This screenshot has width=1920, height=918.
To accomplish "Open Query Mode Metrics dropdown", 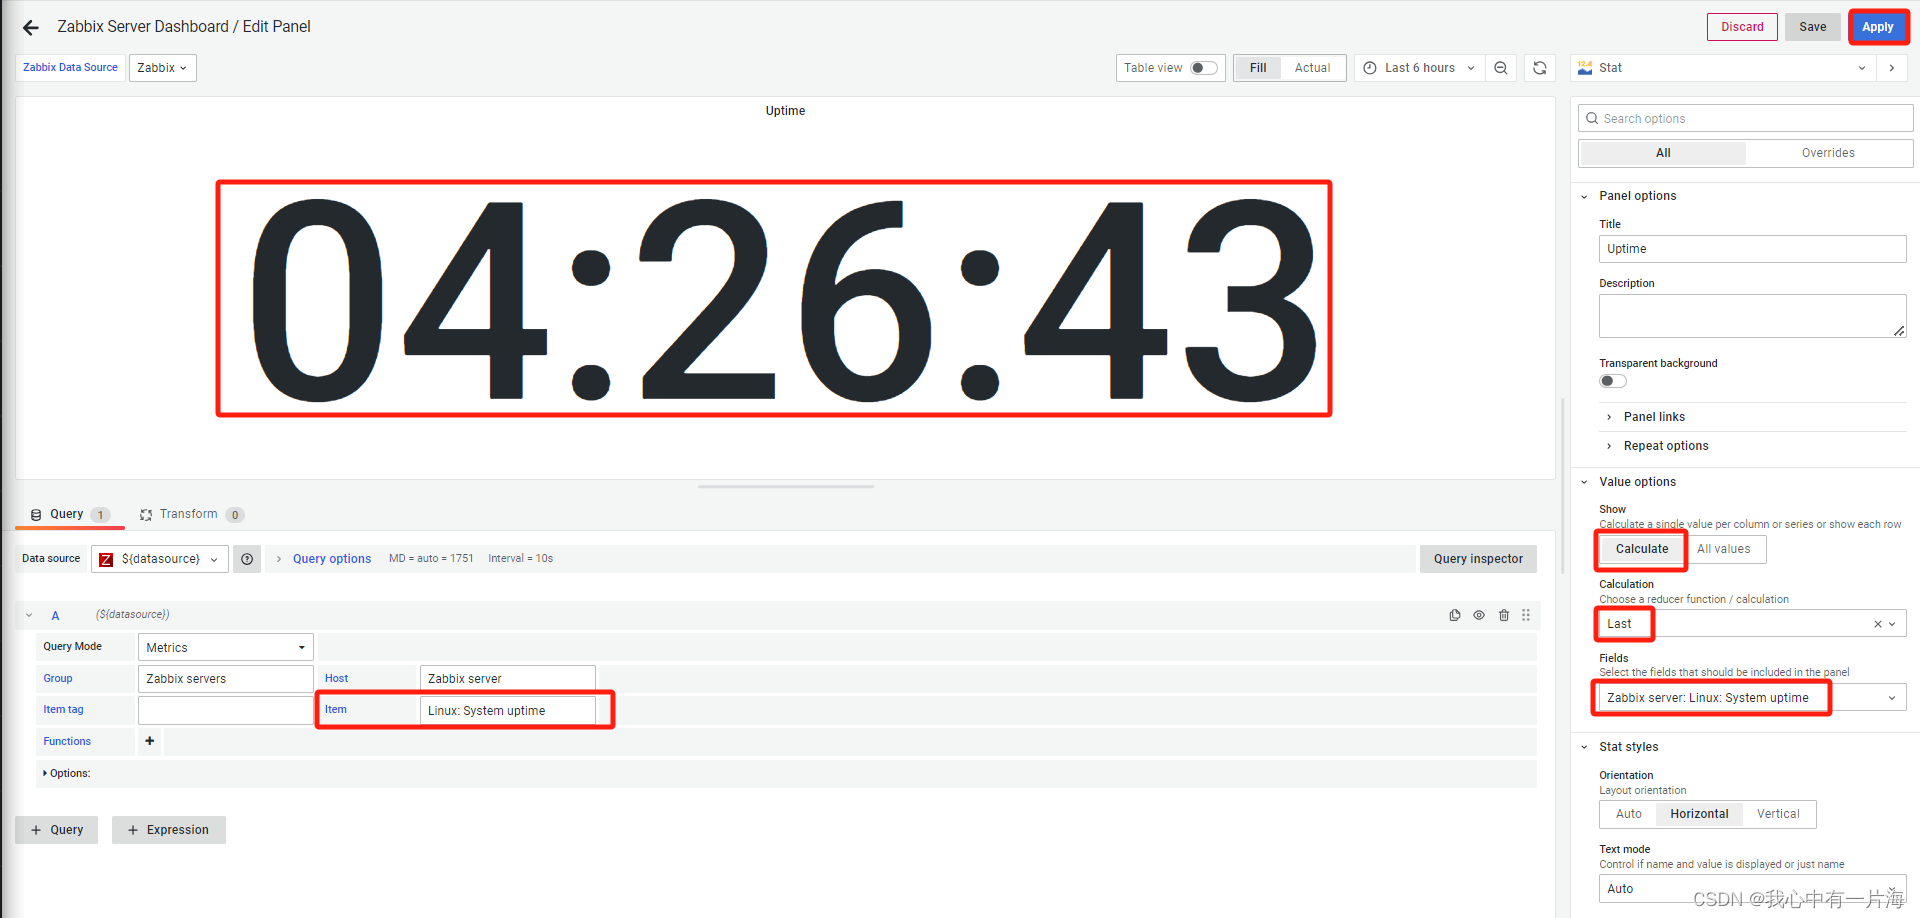I will point(226,647).
